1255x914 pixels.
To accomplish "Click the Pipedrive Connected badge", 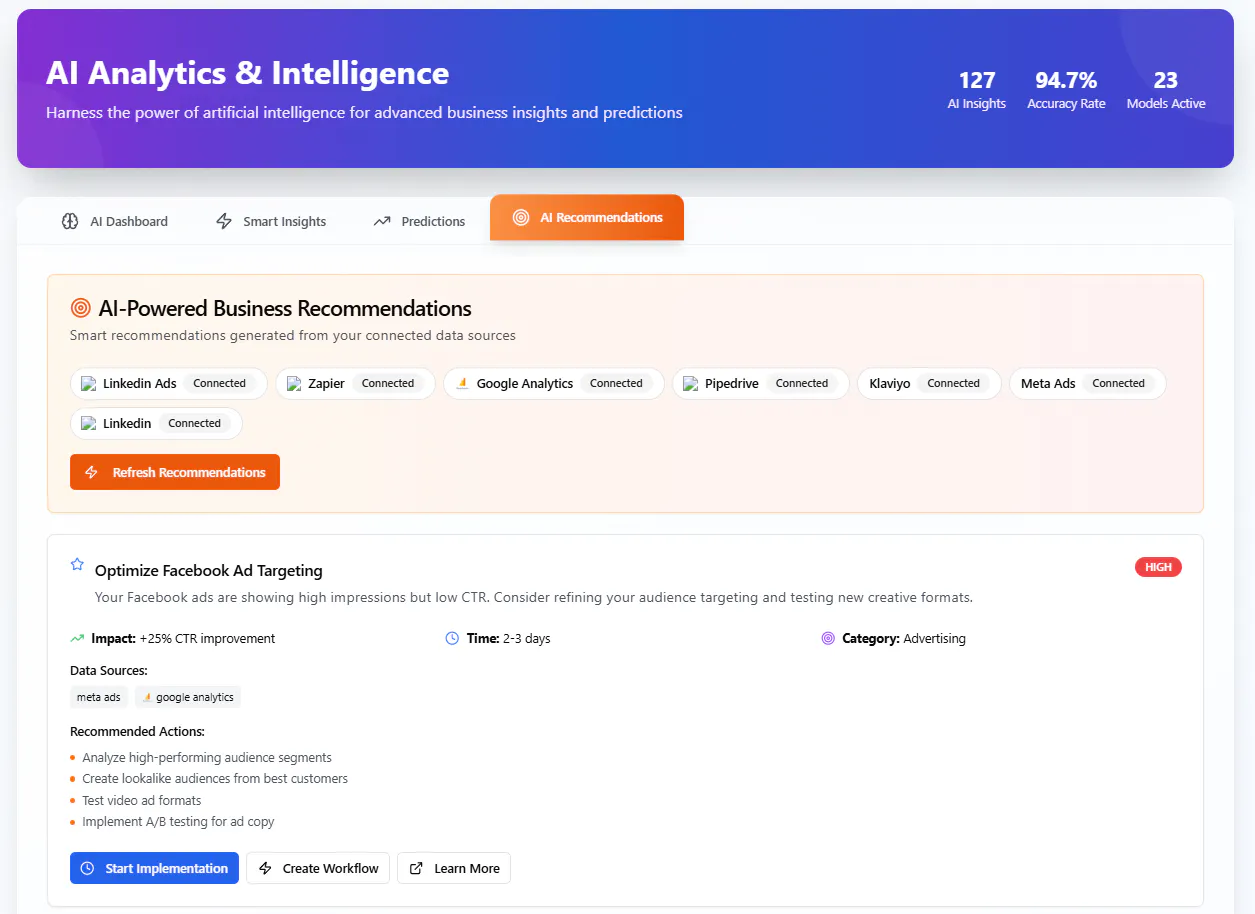I will [802, 383].
